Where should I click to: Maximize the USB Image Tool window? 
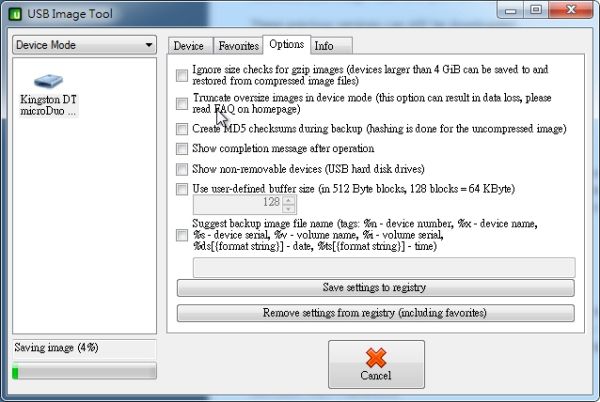(536, 10)
